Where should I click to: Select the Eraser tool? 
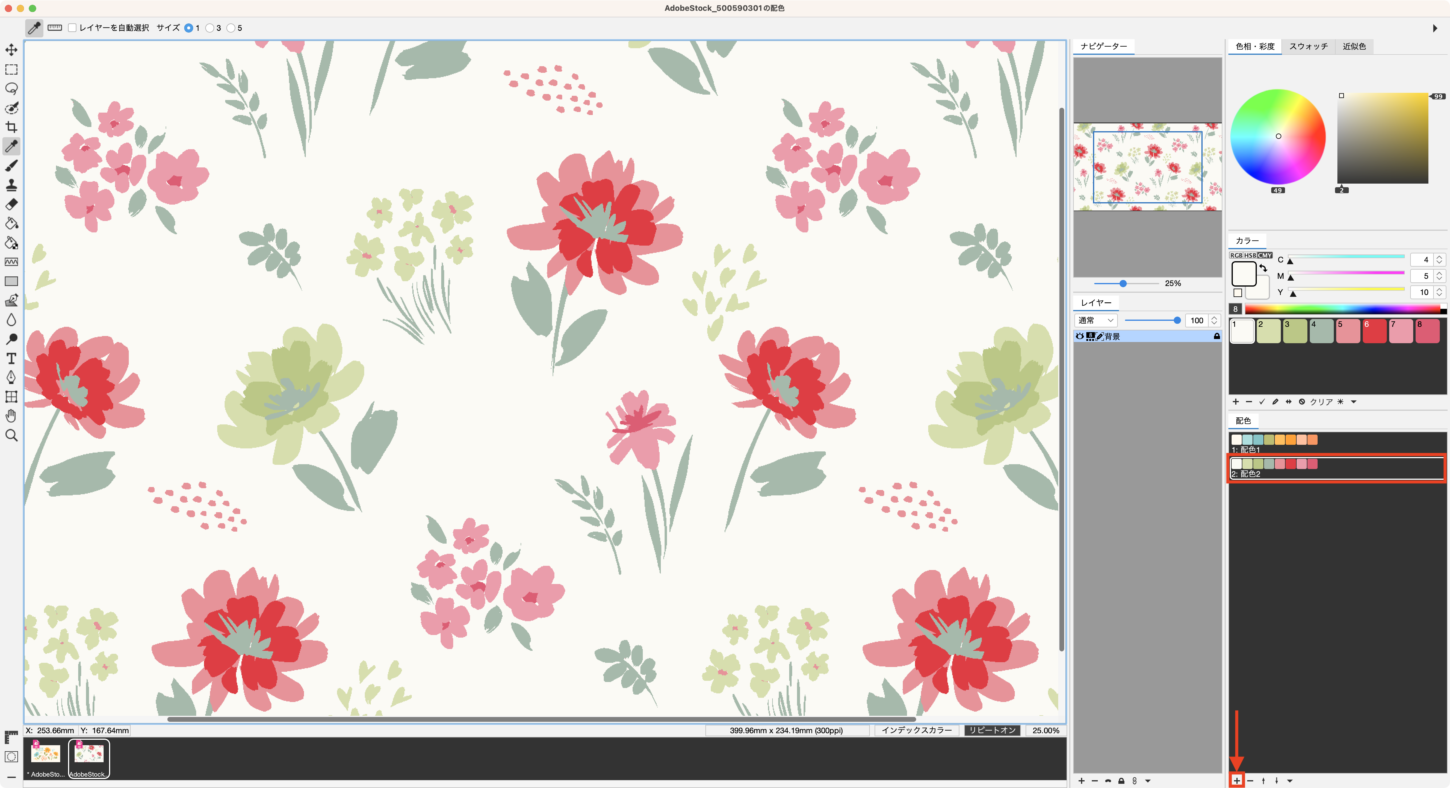(x=11, y=204)
